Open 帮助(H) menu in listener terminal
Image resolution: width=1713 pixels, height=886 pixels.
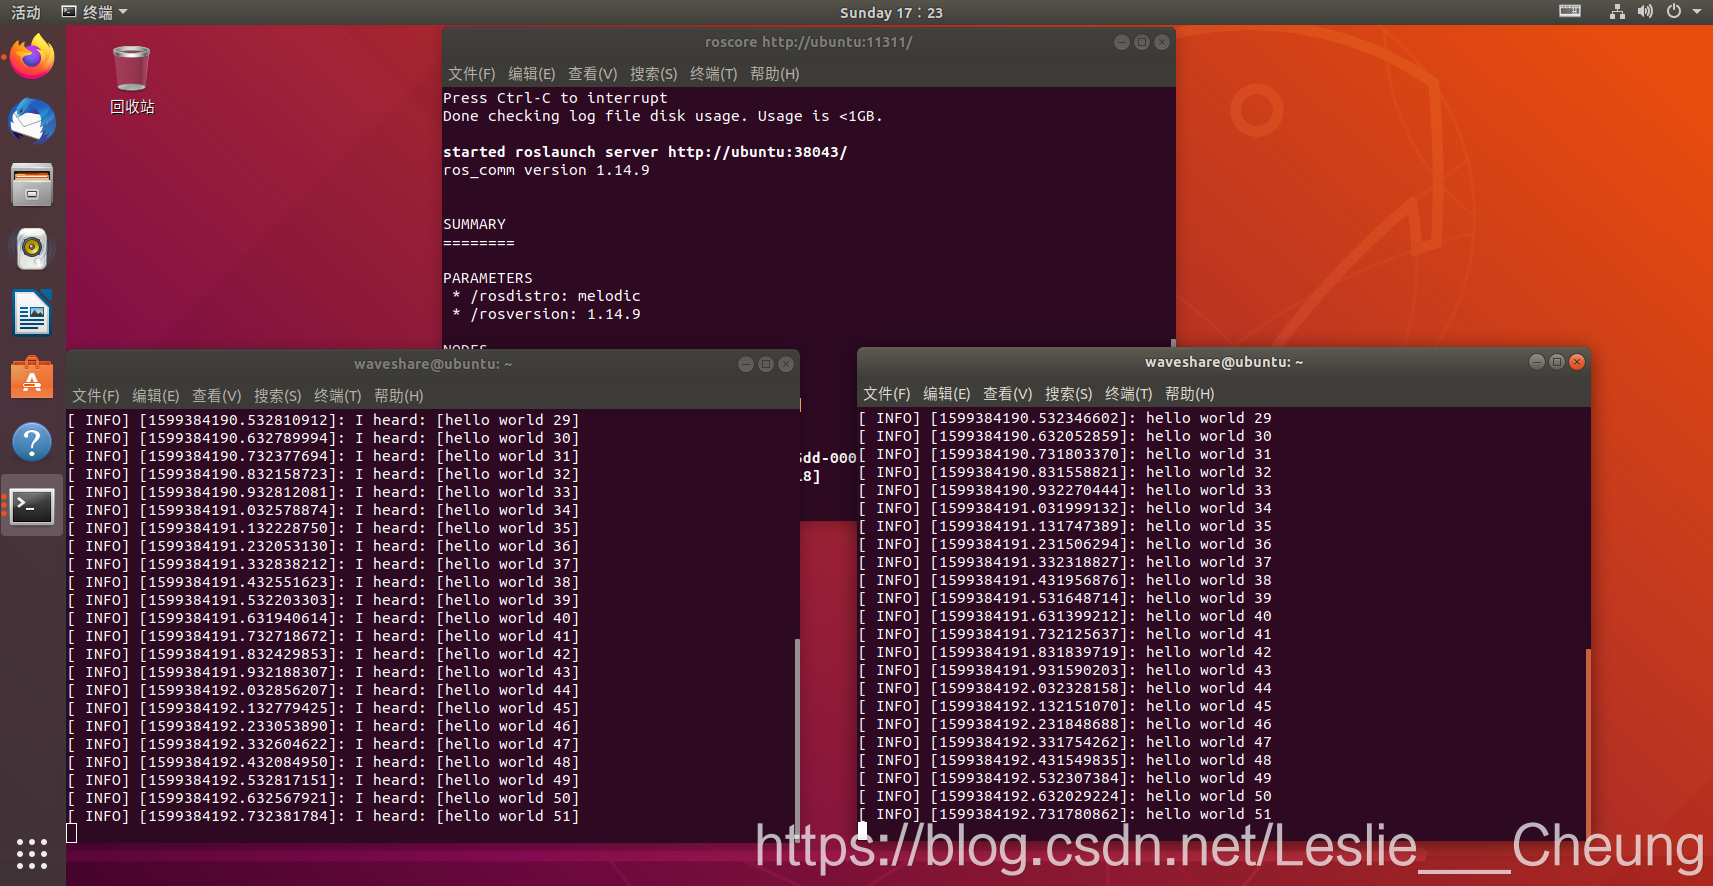coord(398,396)
